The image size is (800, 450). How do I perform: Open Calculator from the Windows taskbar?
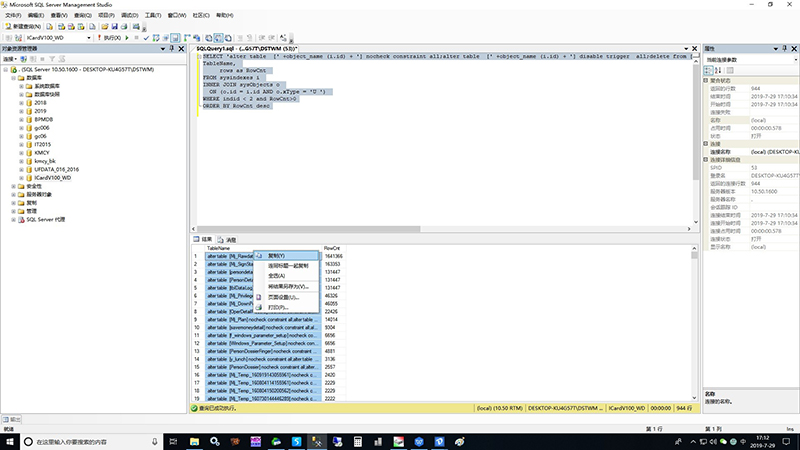coord(358,442)
